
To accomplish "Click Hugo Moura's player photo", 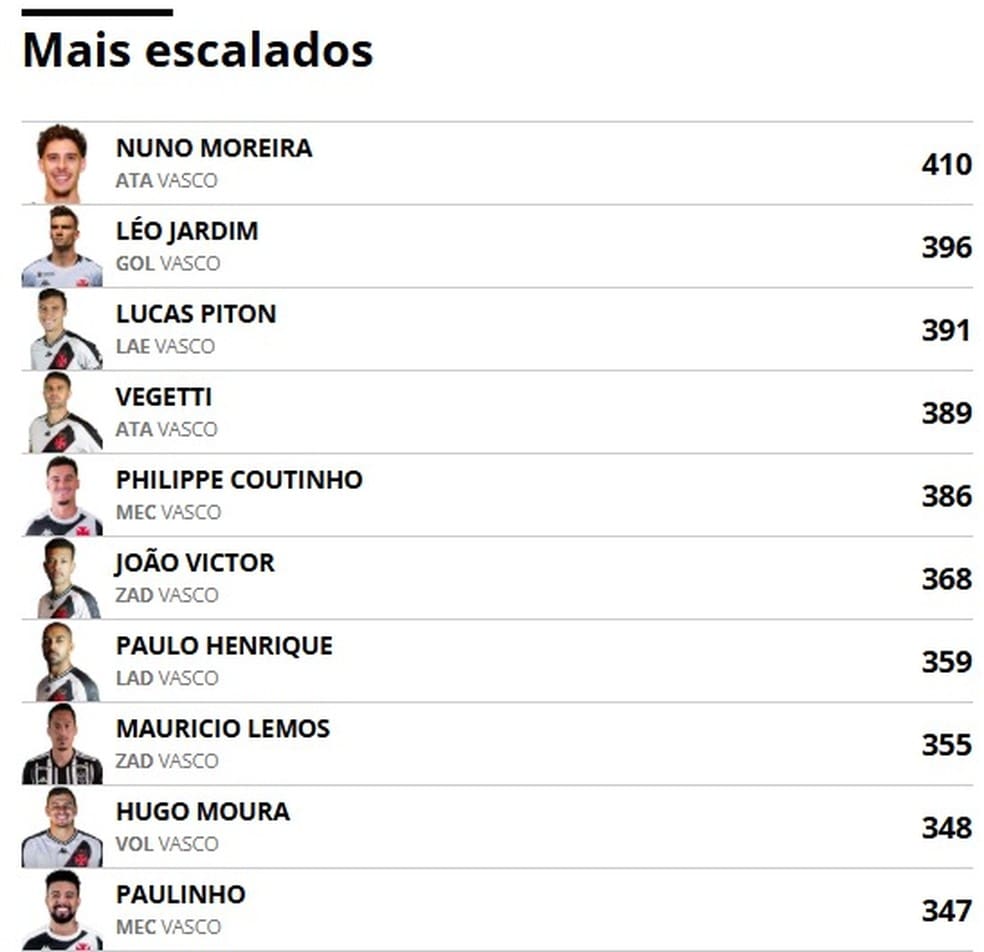I will tap(62, 827).
